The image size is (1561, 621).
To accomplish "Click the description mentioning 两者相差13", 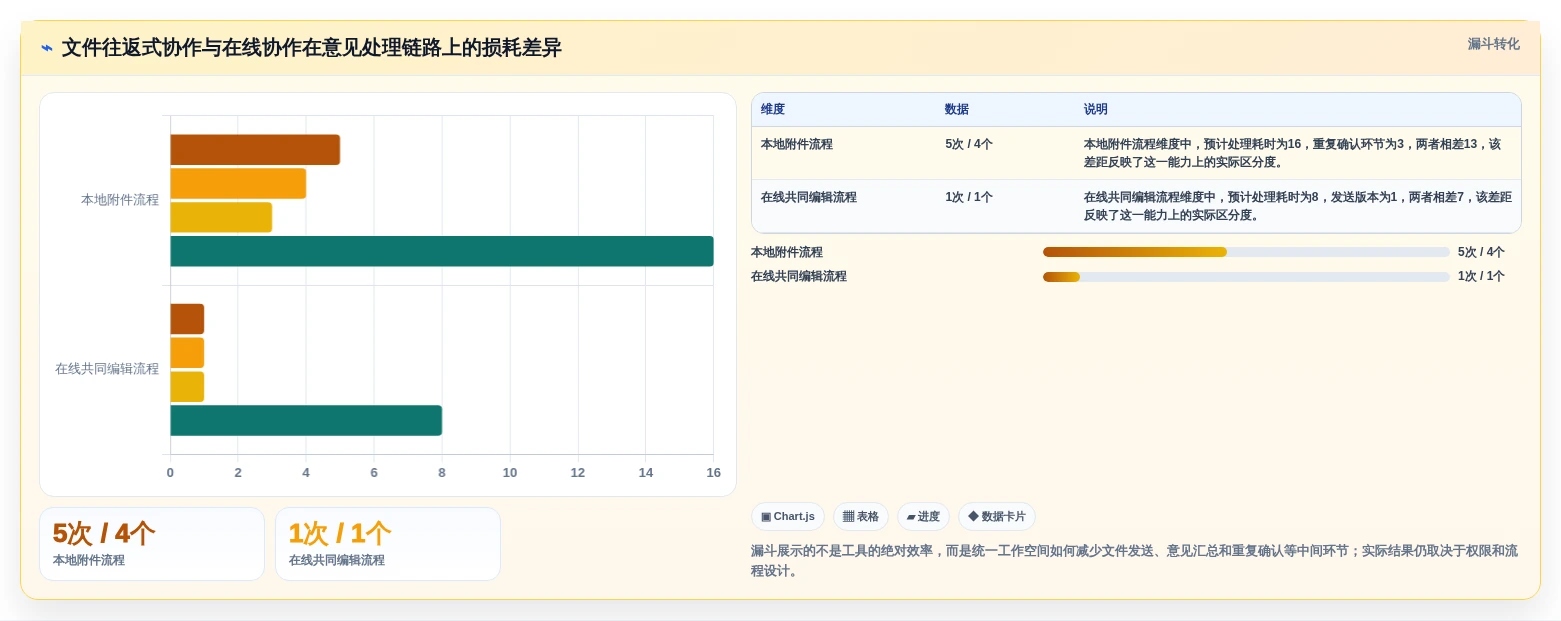I will (1297, 153).
